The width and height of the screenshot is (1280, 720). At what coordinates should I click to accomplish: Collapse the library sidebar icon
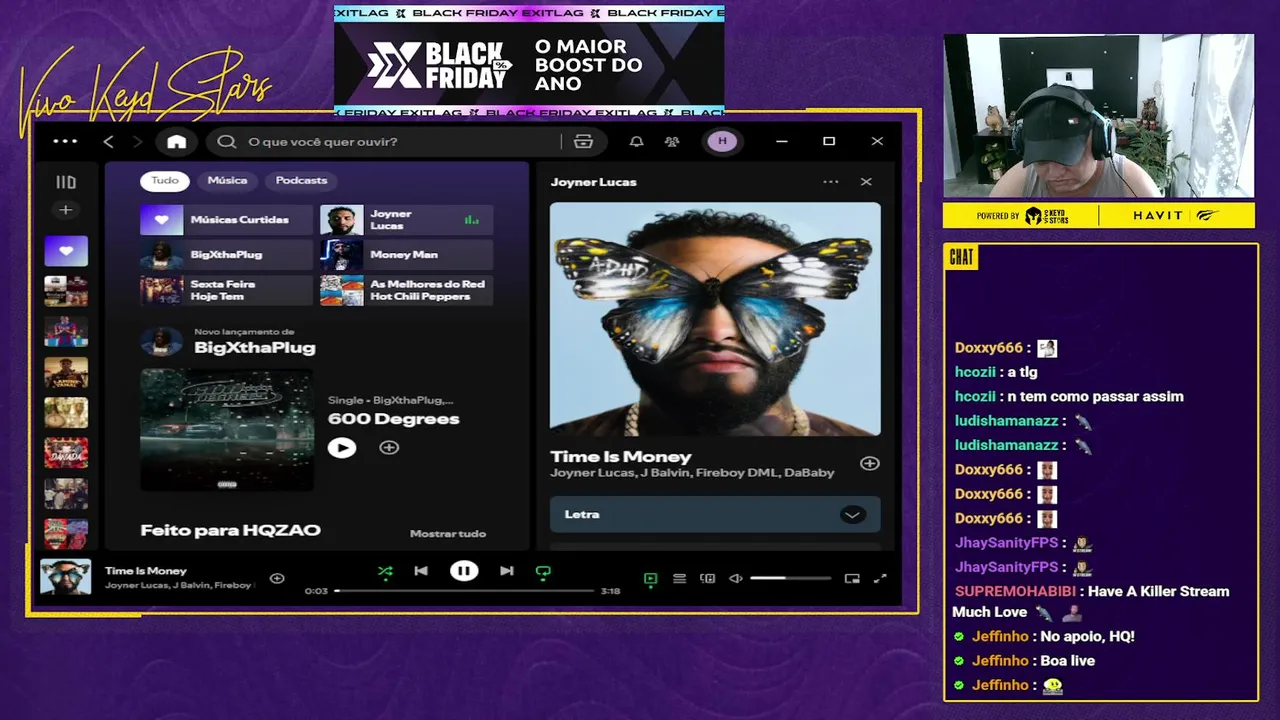[x=66, y=182]
